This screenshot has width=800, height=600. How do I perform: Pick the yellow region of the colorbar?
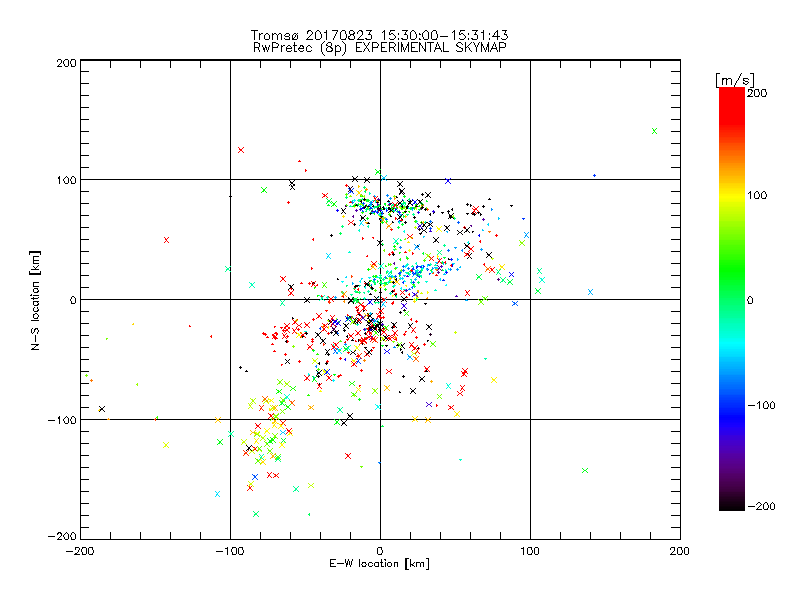coord(732,195)
